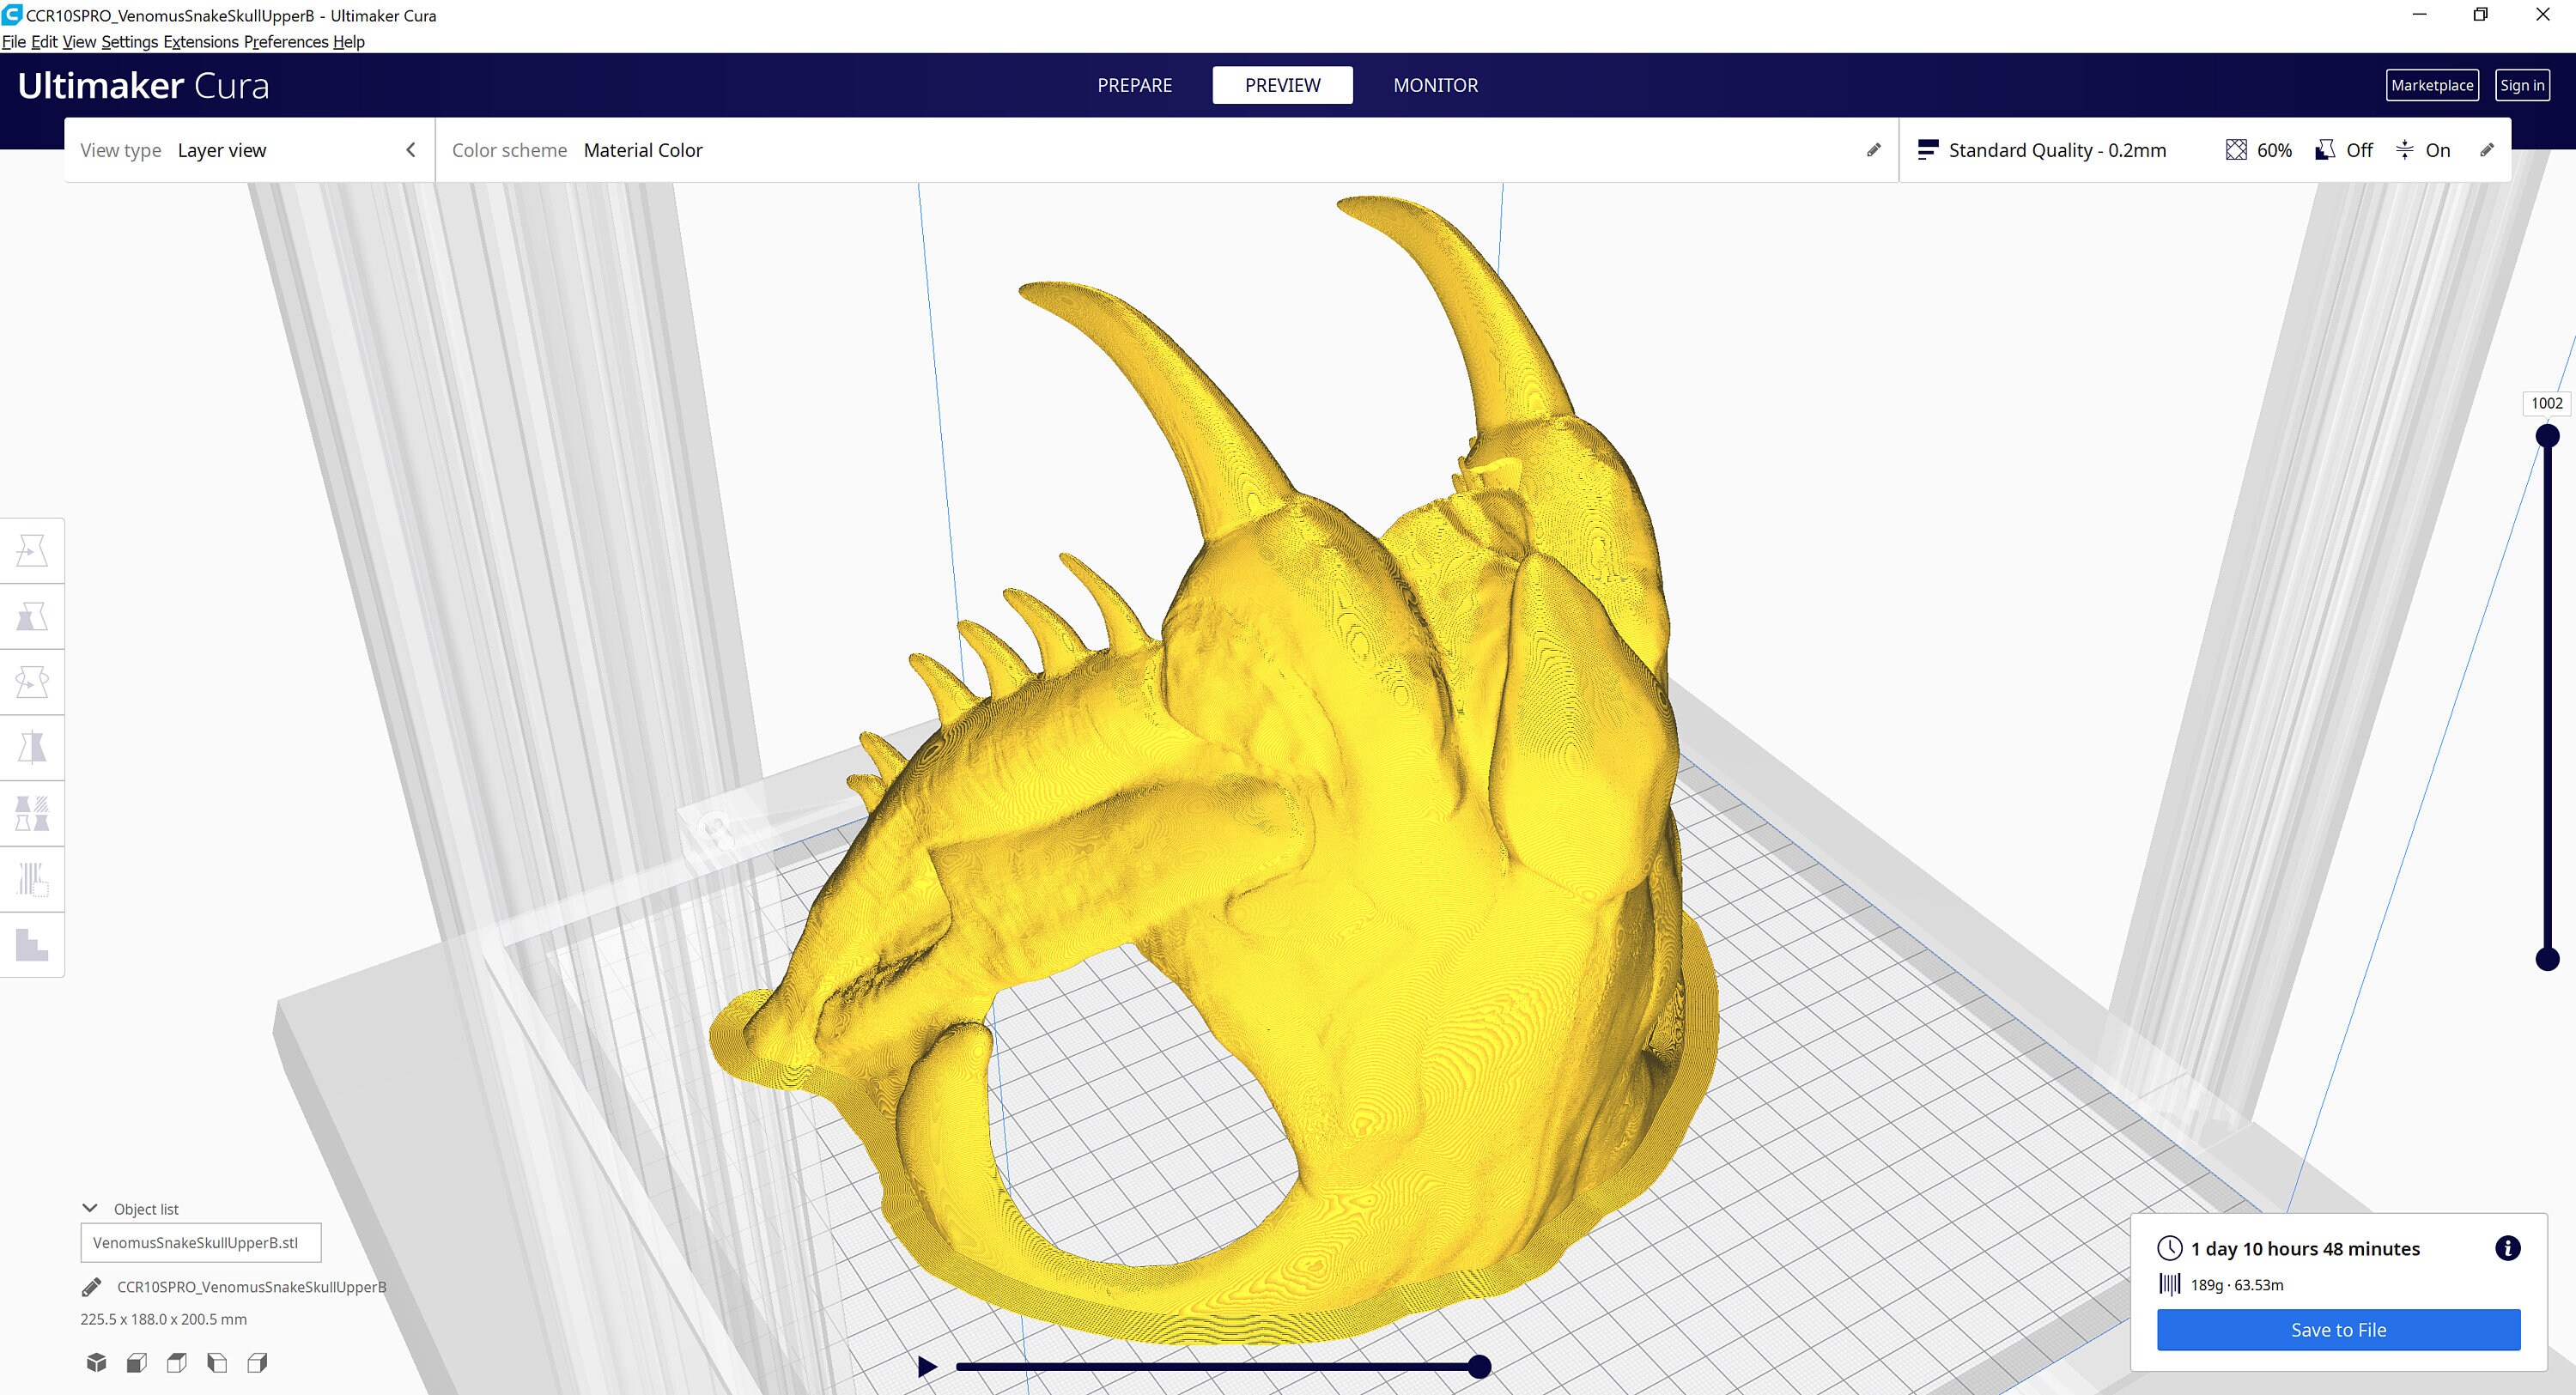Select the Mirror tool
Viewport: 2576px width, 1395px height.
click(32, 747)
